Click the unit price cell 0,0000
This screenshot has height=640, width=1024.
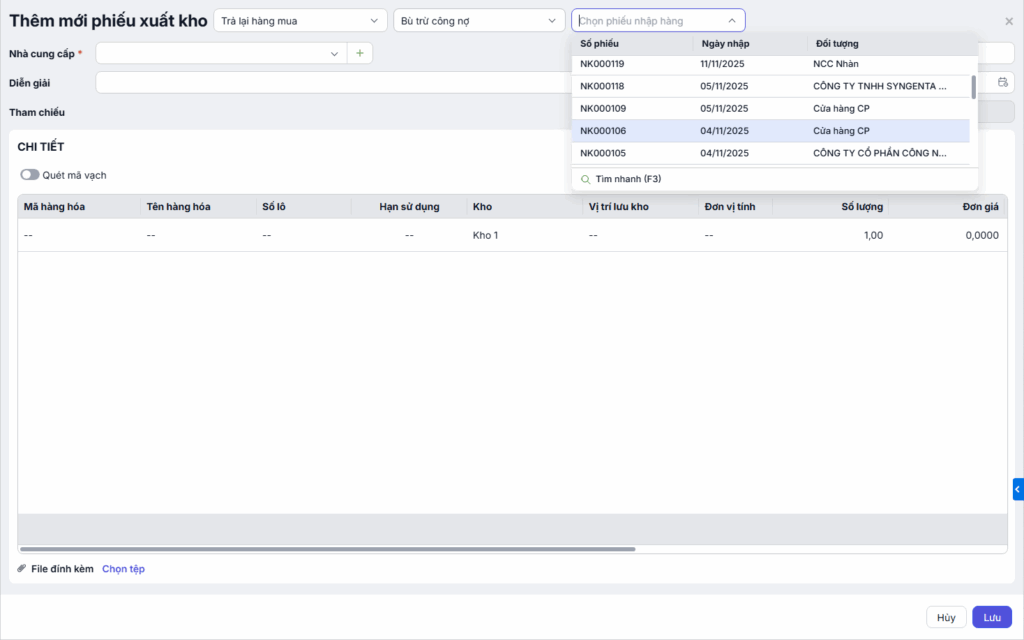point(947,235)
